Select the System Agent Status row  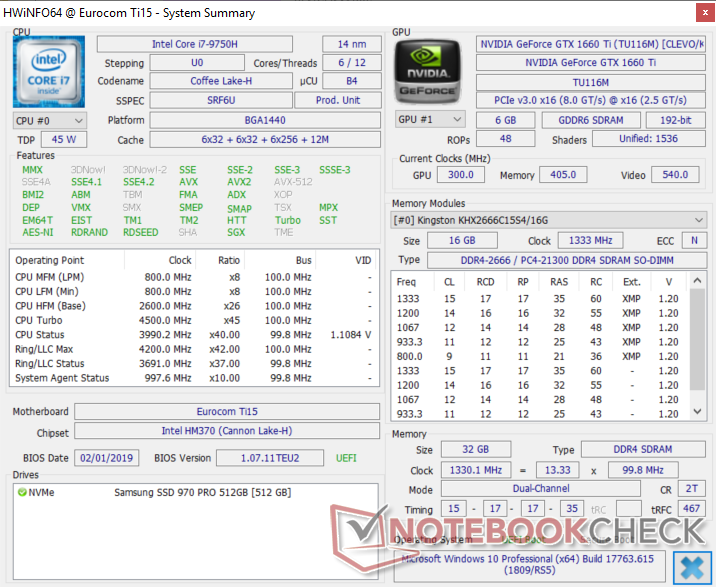(194, 378)
